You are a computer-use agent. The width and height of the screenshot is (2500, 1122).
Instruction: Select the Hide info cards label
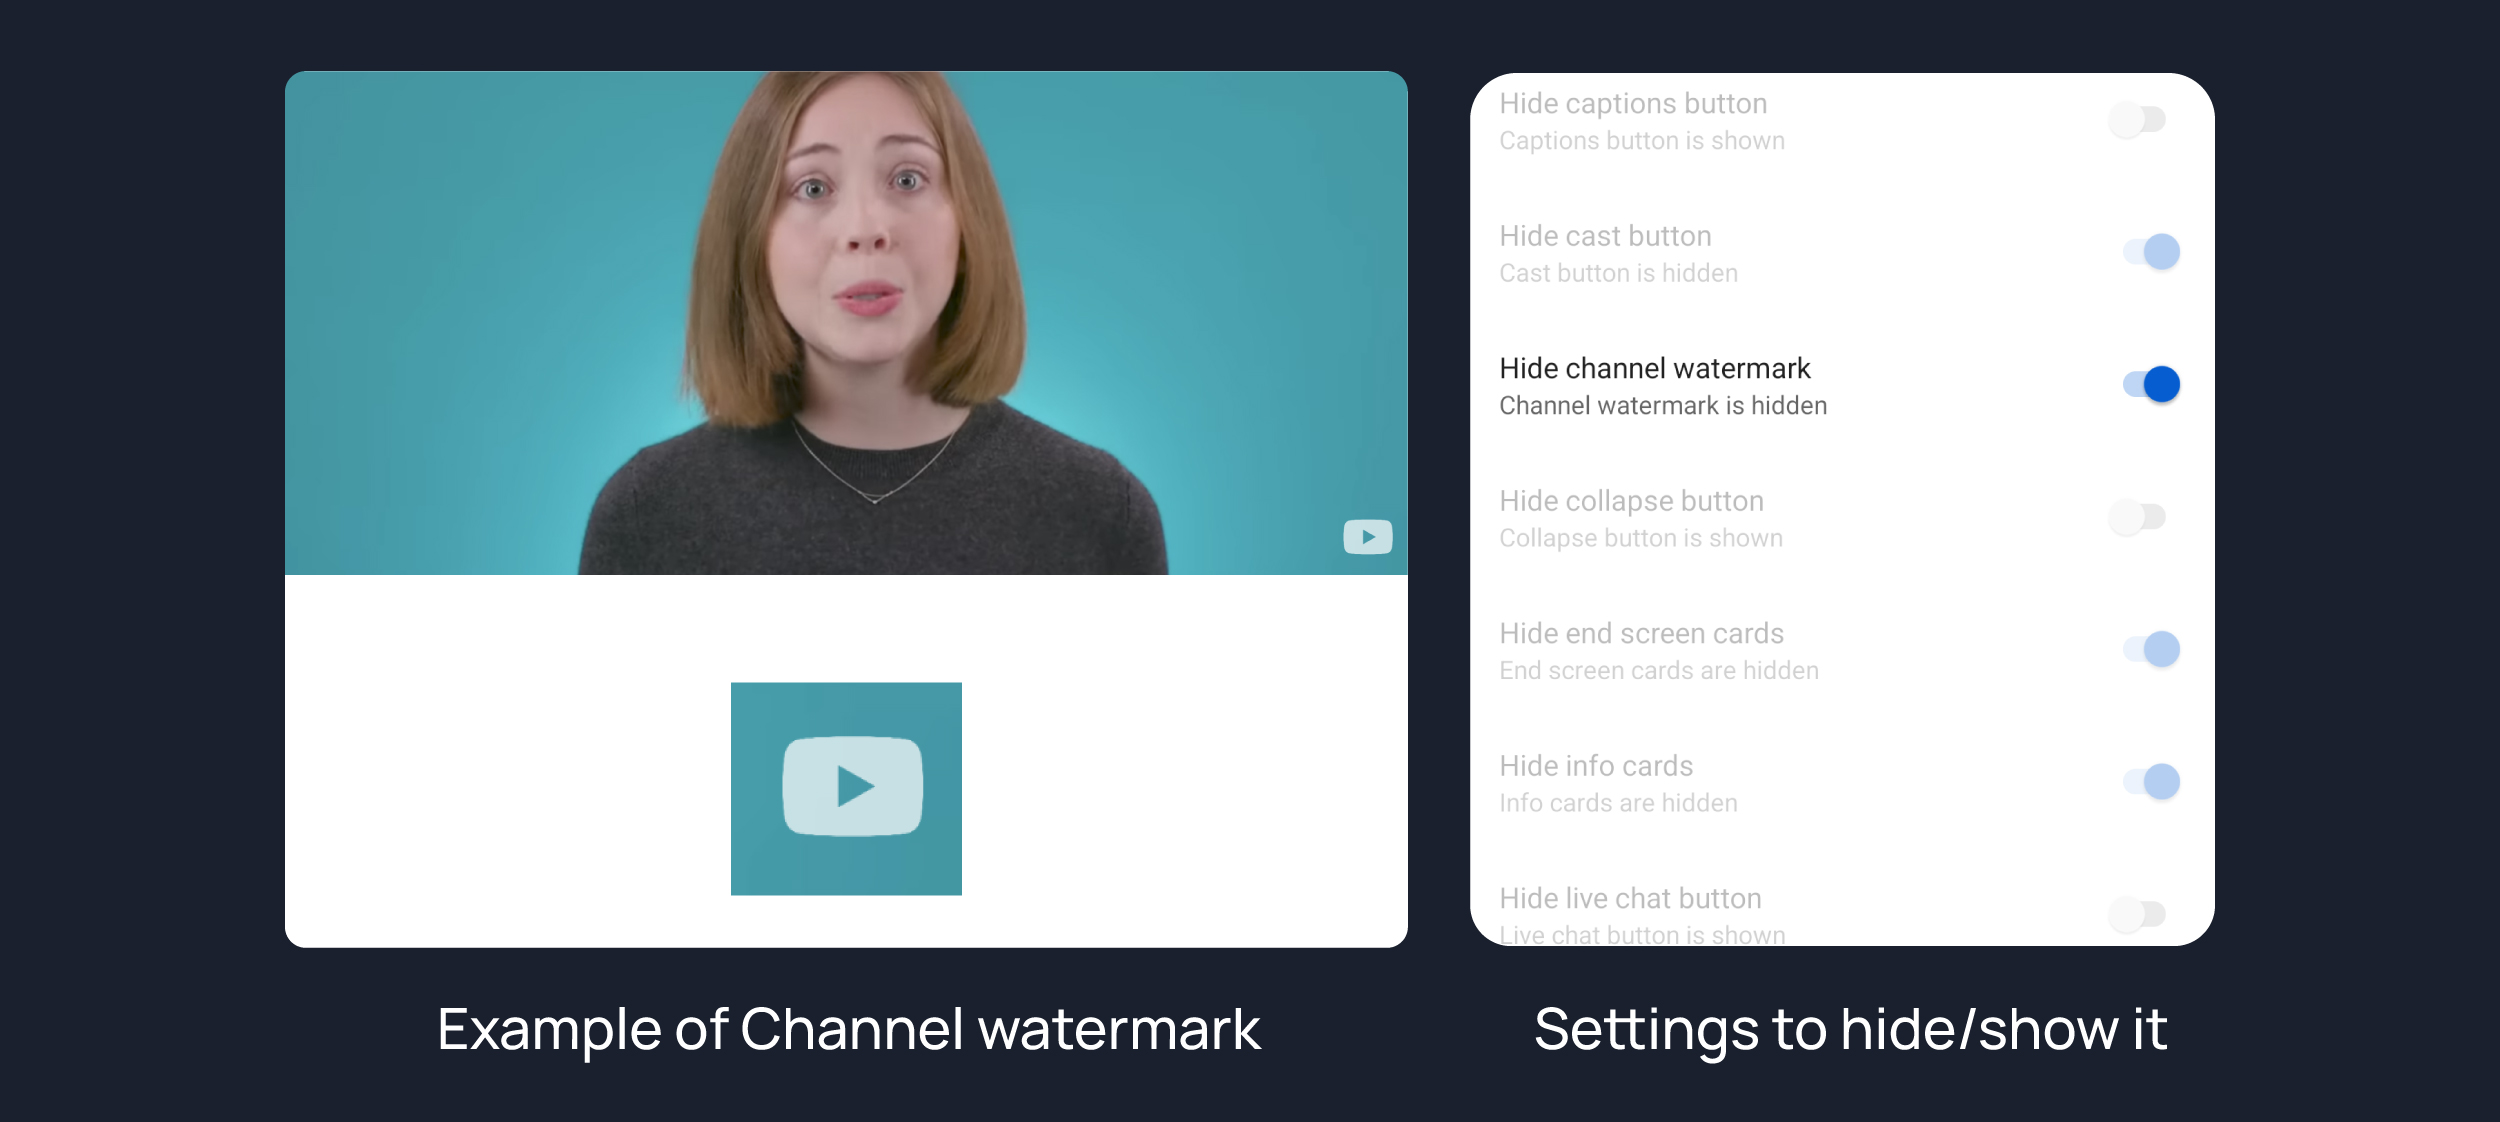(1596, 766)
